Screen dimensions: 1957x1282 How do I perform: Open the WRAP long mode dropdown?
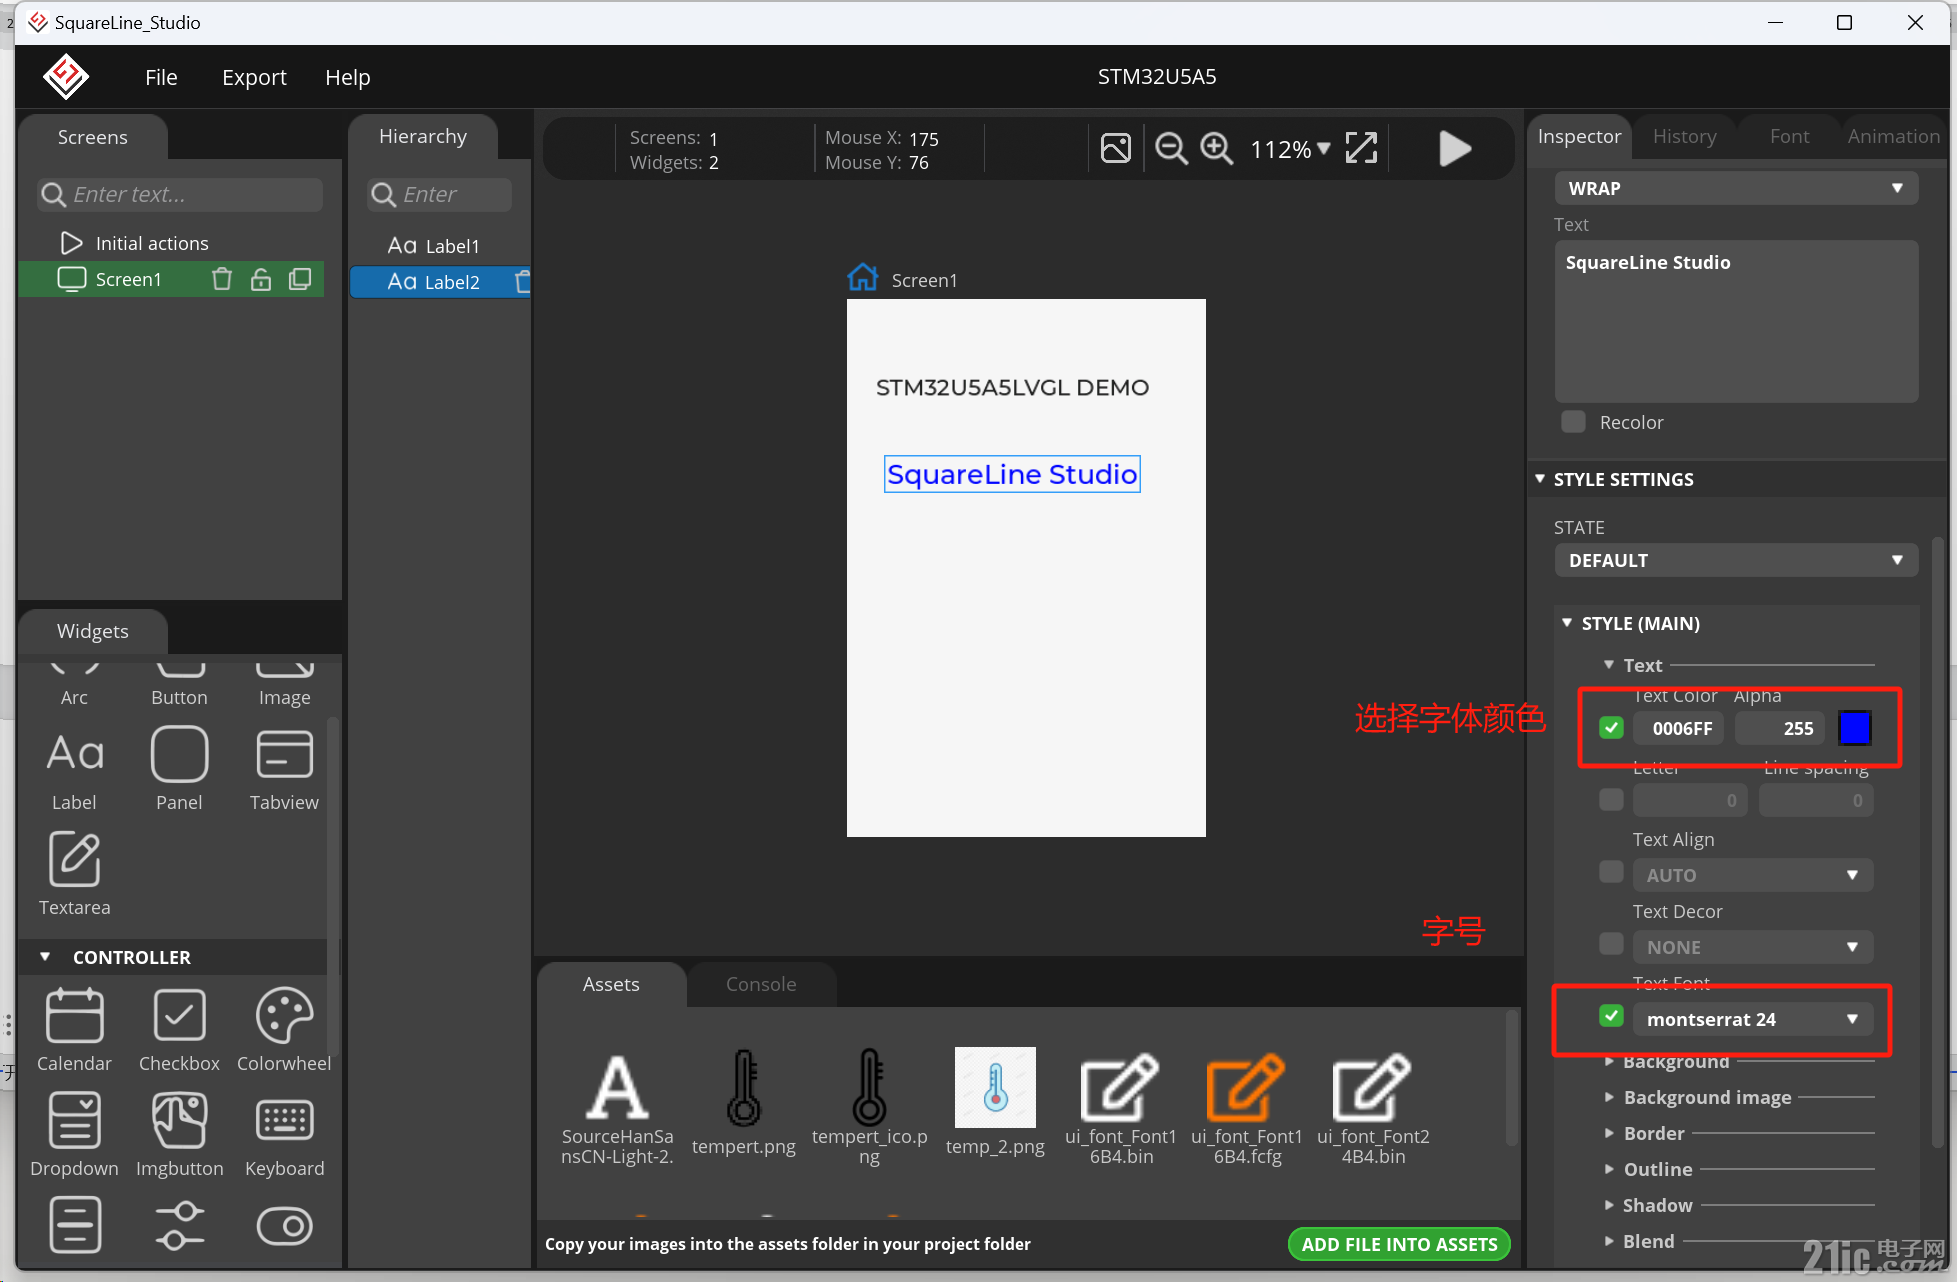click(x=1736, y=188)
